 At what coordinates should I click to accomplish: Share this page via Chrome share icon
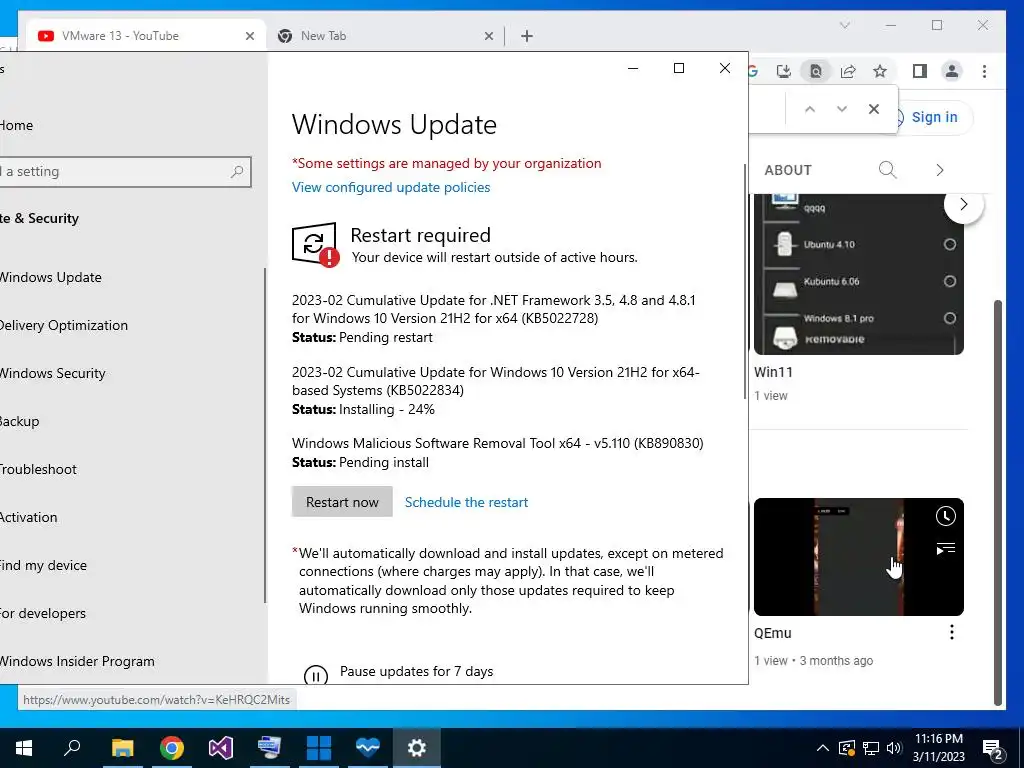click(848, 71)
